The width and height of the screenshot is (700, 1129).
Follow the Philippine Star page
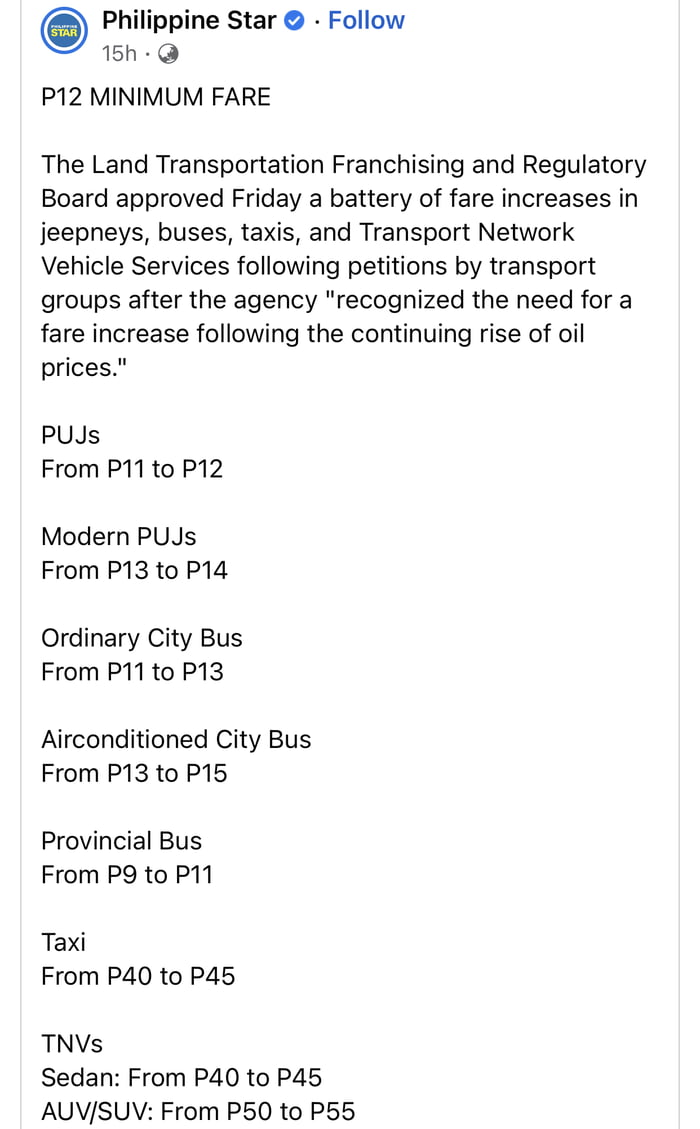pos(366,20)
